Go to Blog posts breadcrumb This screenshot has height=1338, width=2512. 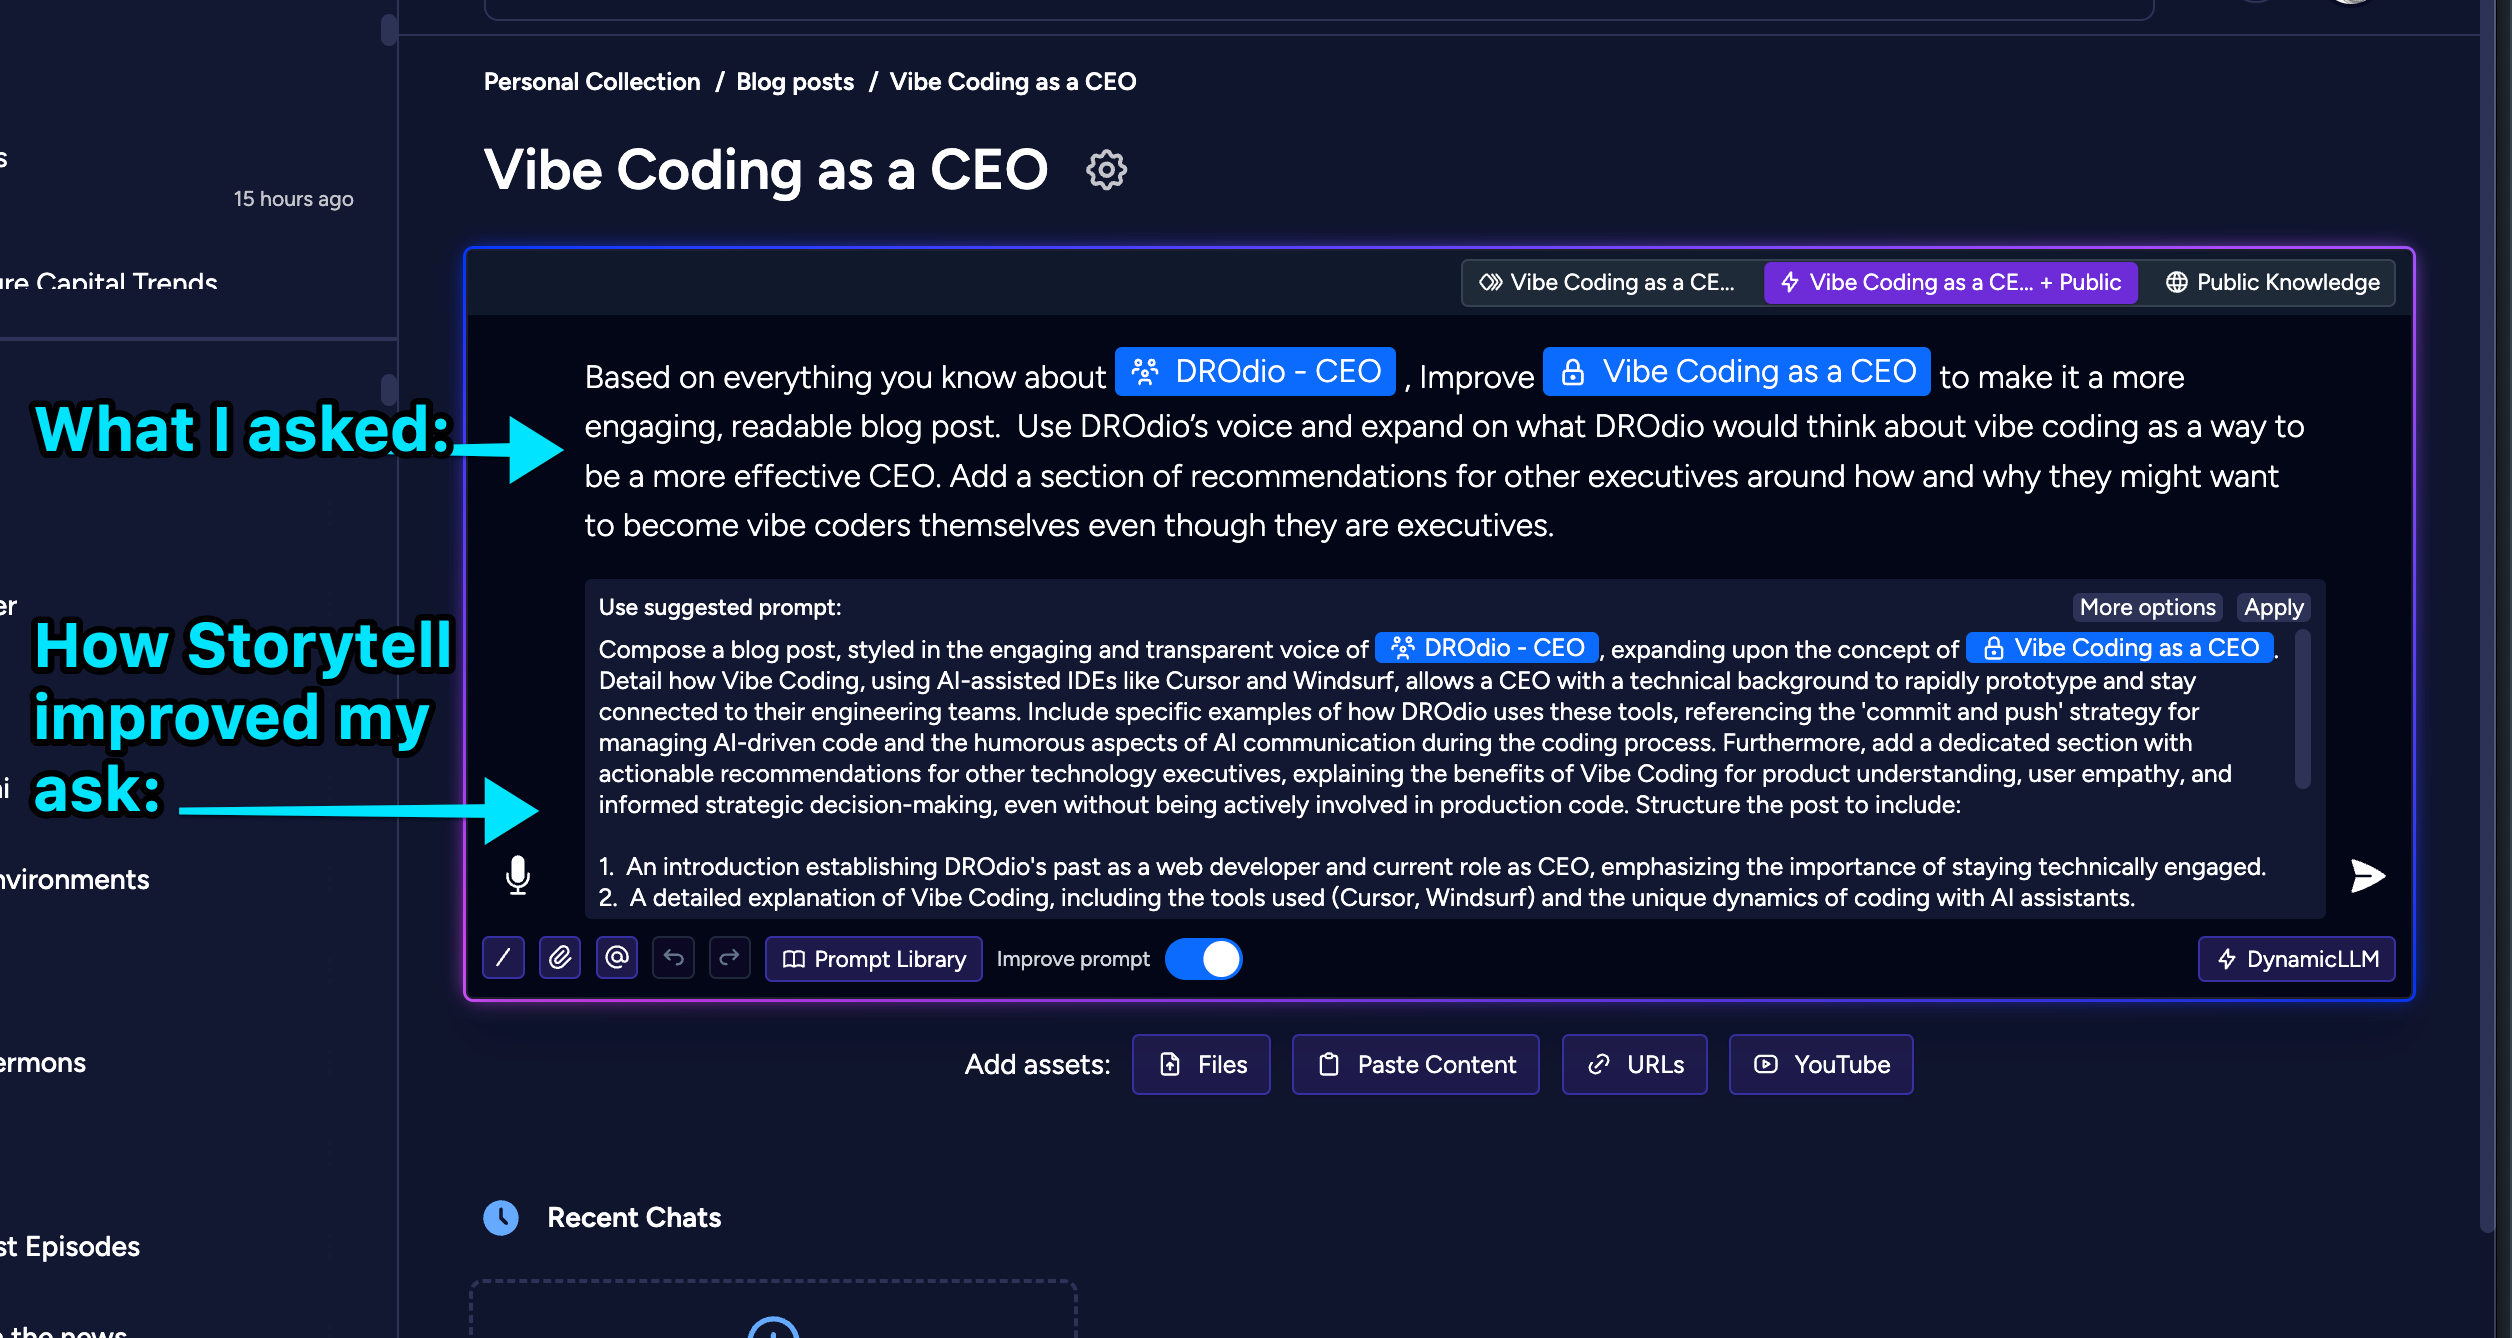pyautogui.click(x=795, y=82)
